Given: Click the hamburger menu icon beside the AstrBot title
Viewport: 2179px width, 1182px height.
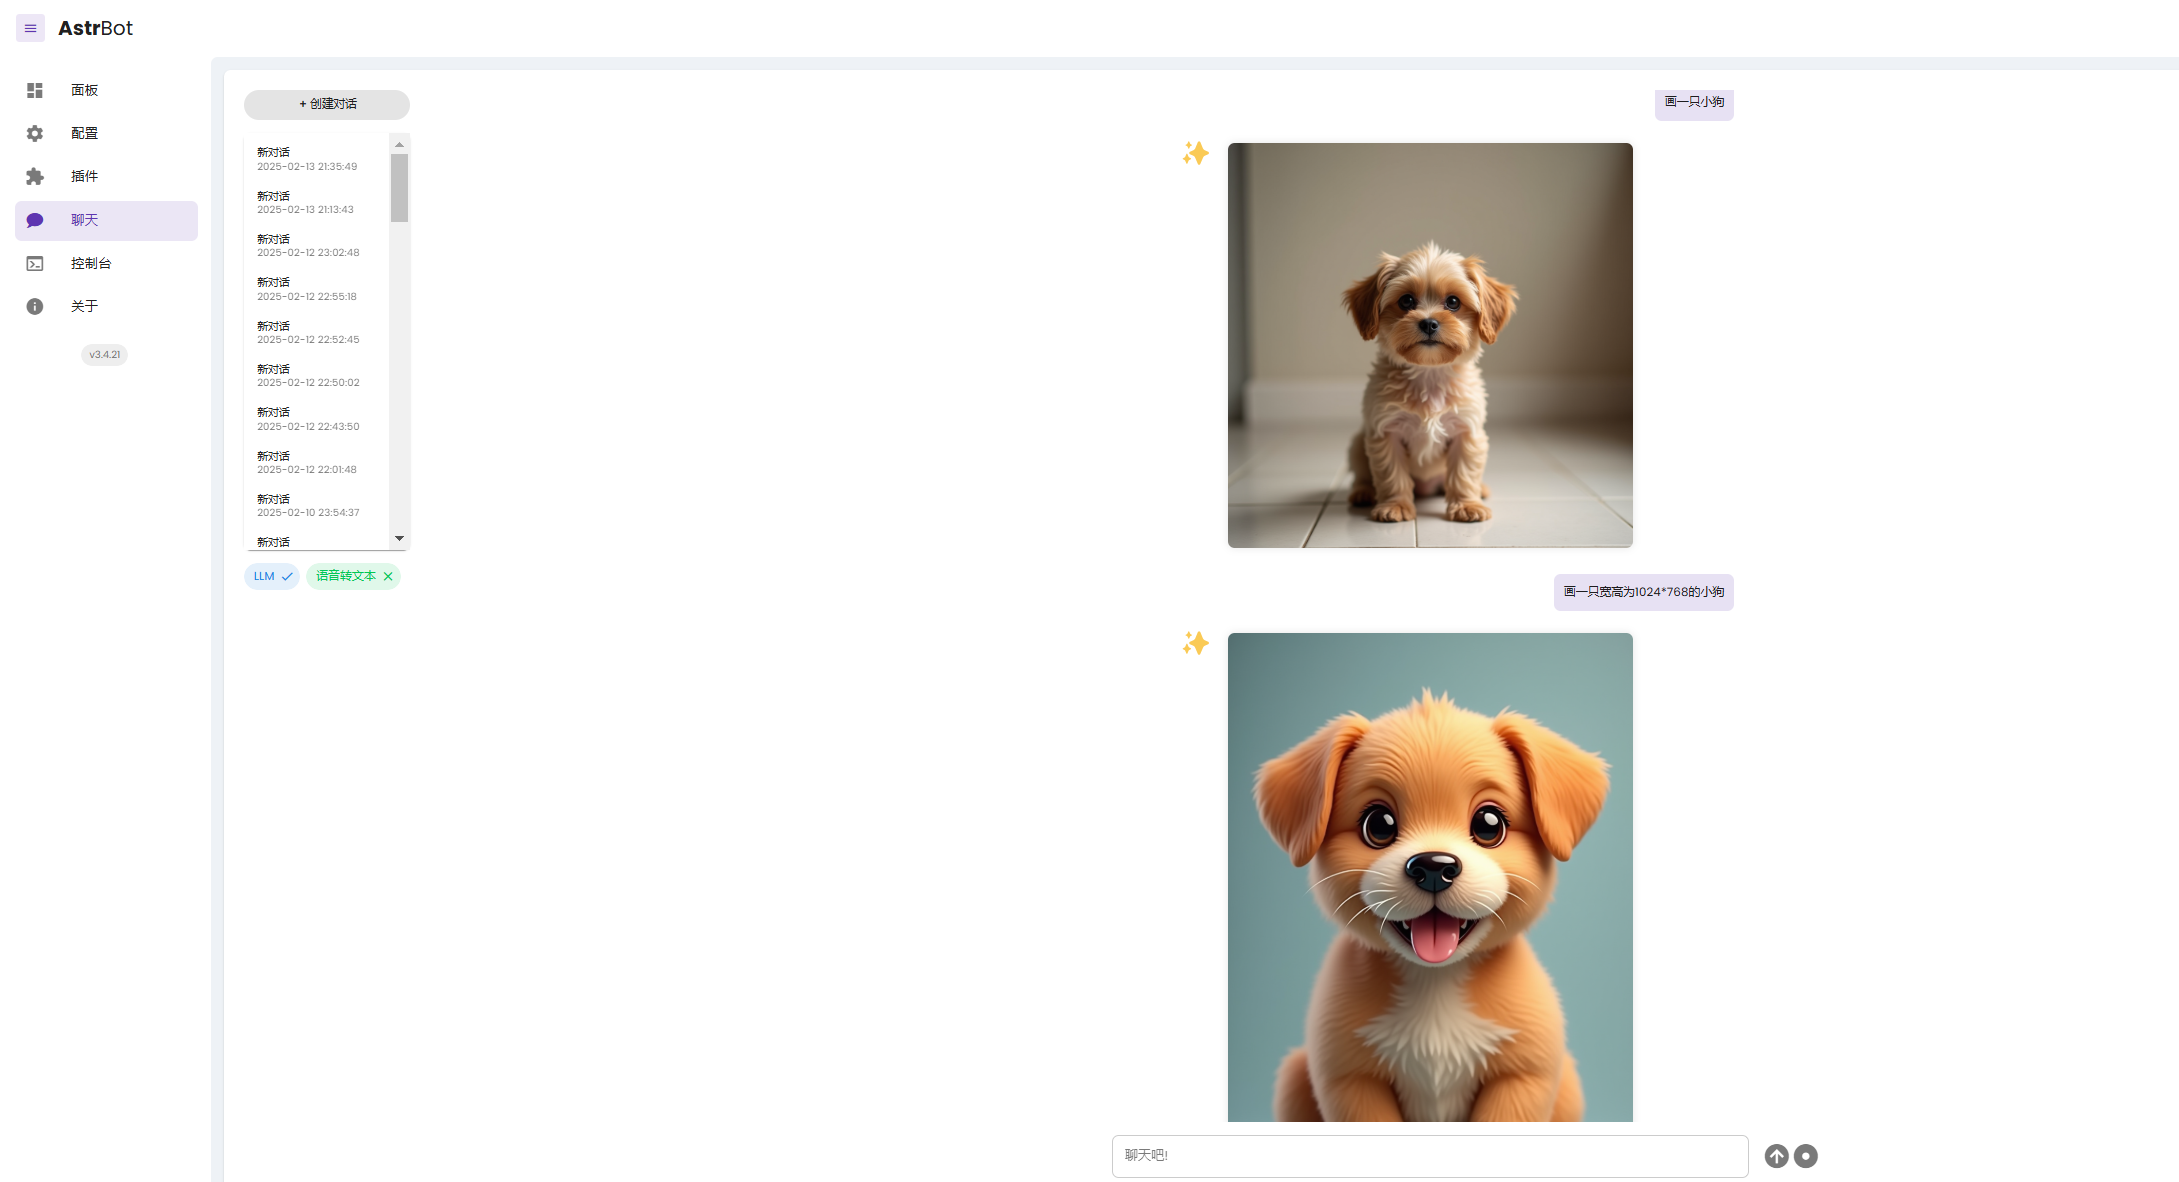Looking at the screenshot, I should click(30, 28).
